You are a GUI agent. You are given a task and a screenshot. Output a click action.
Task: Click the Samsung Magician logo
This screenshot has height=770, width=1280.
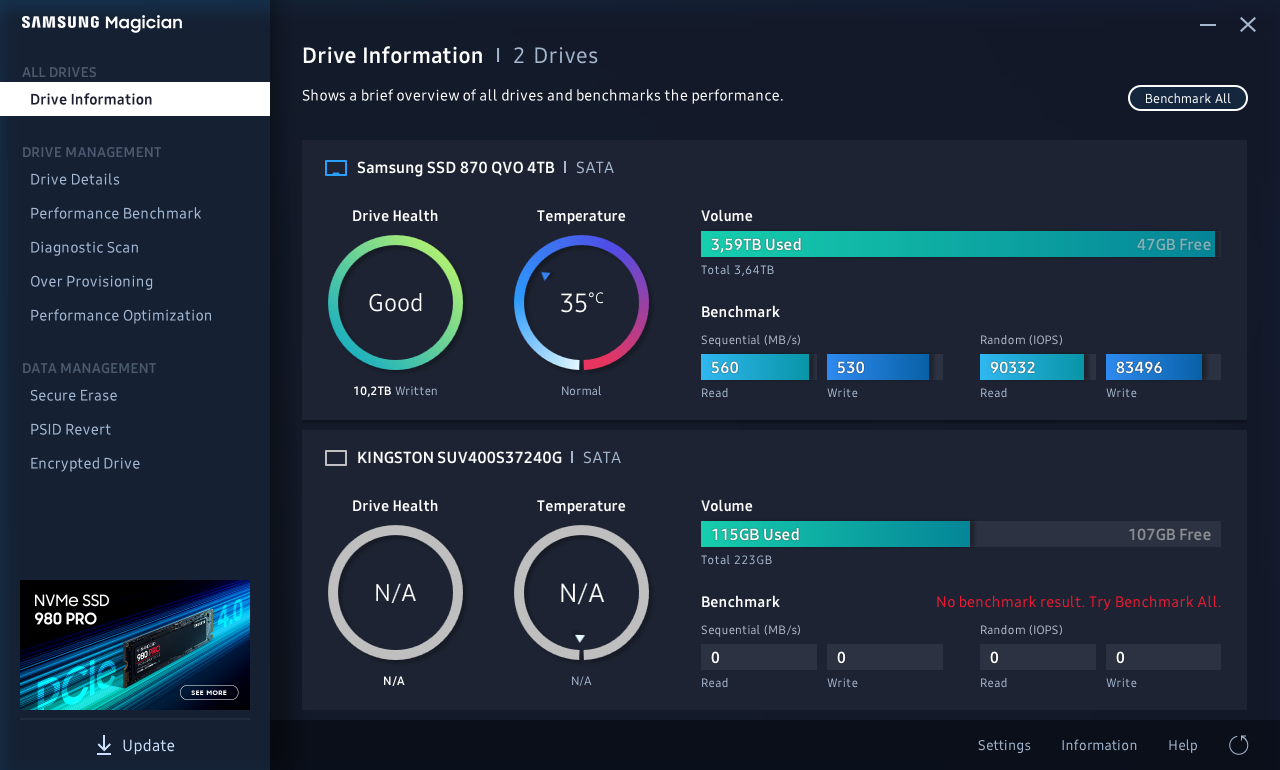click(102, 23)
